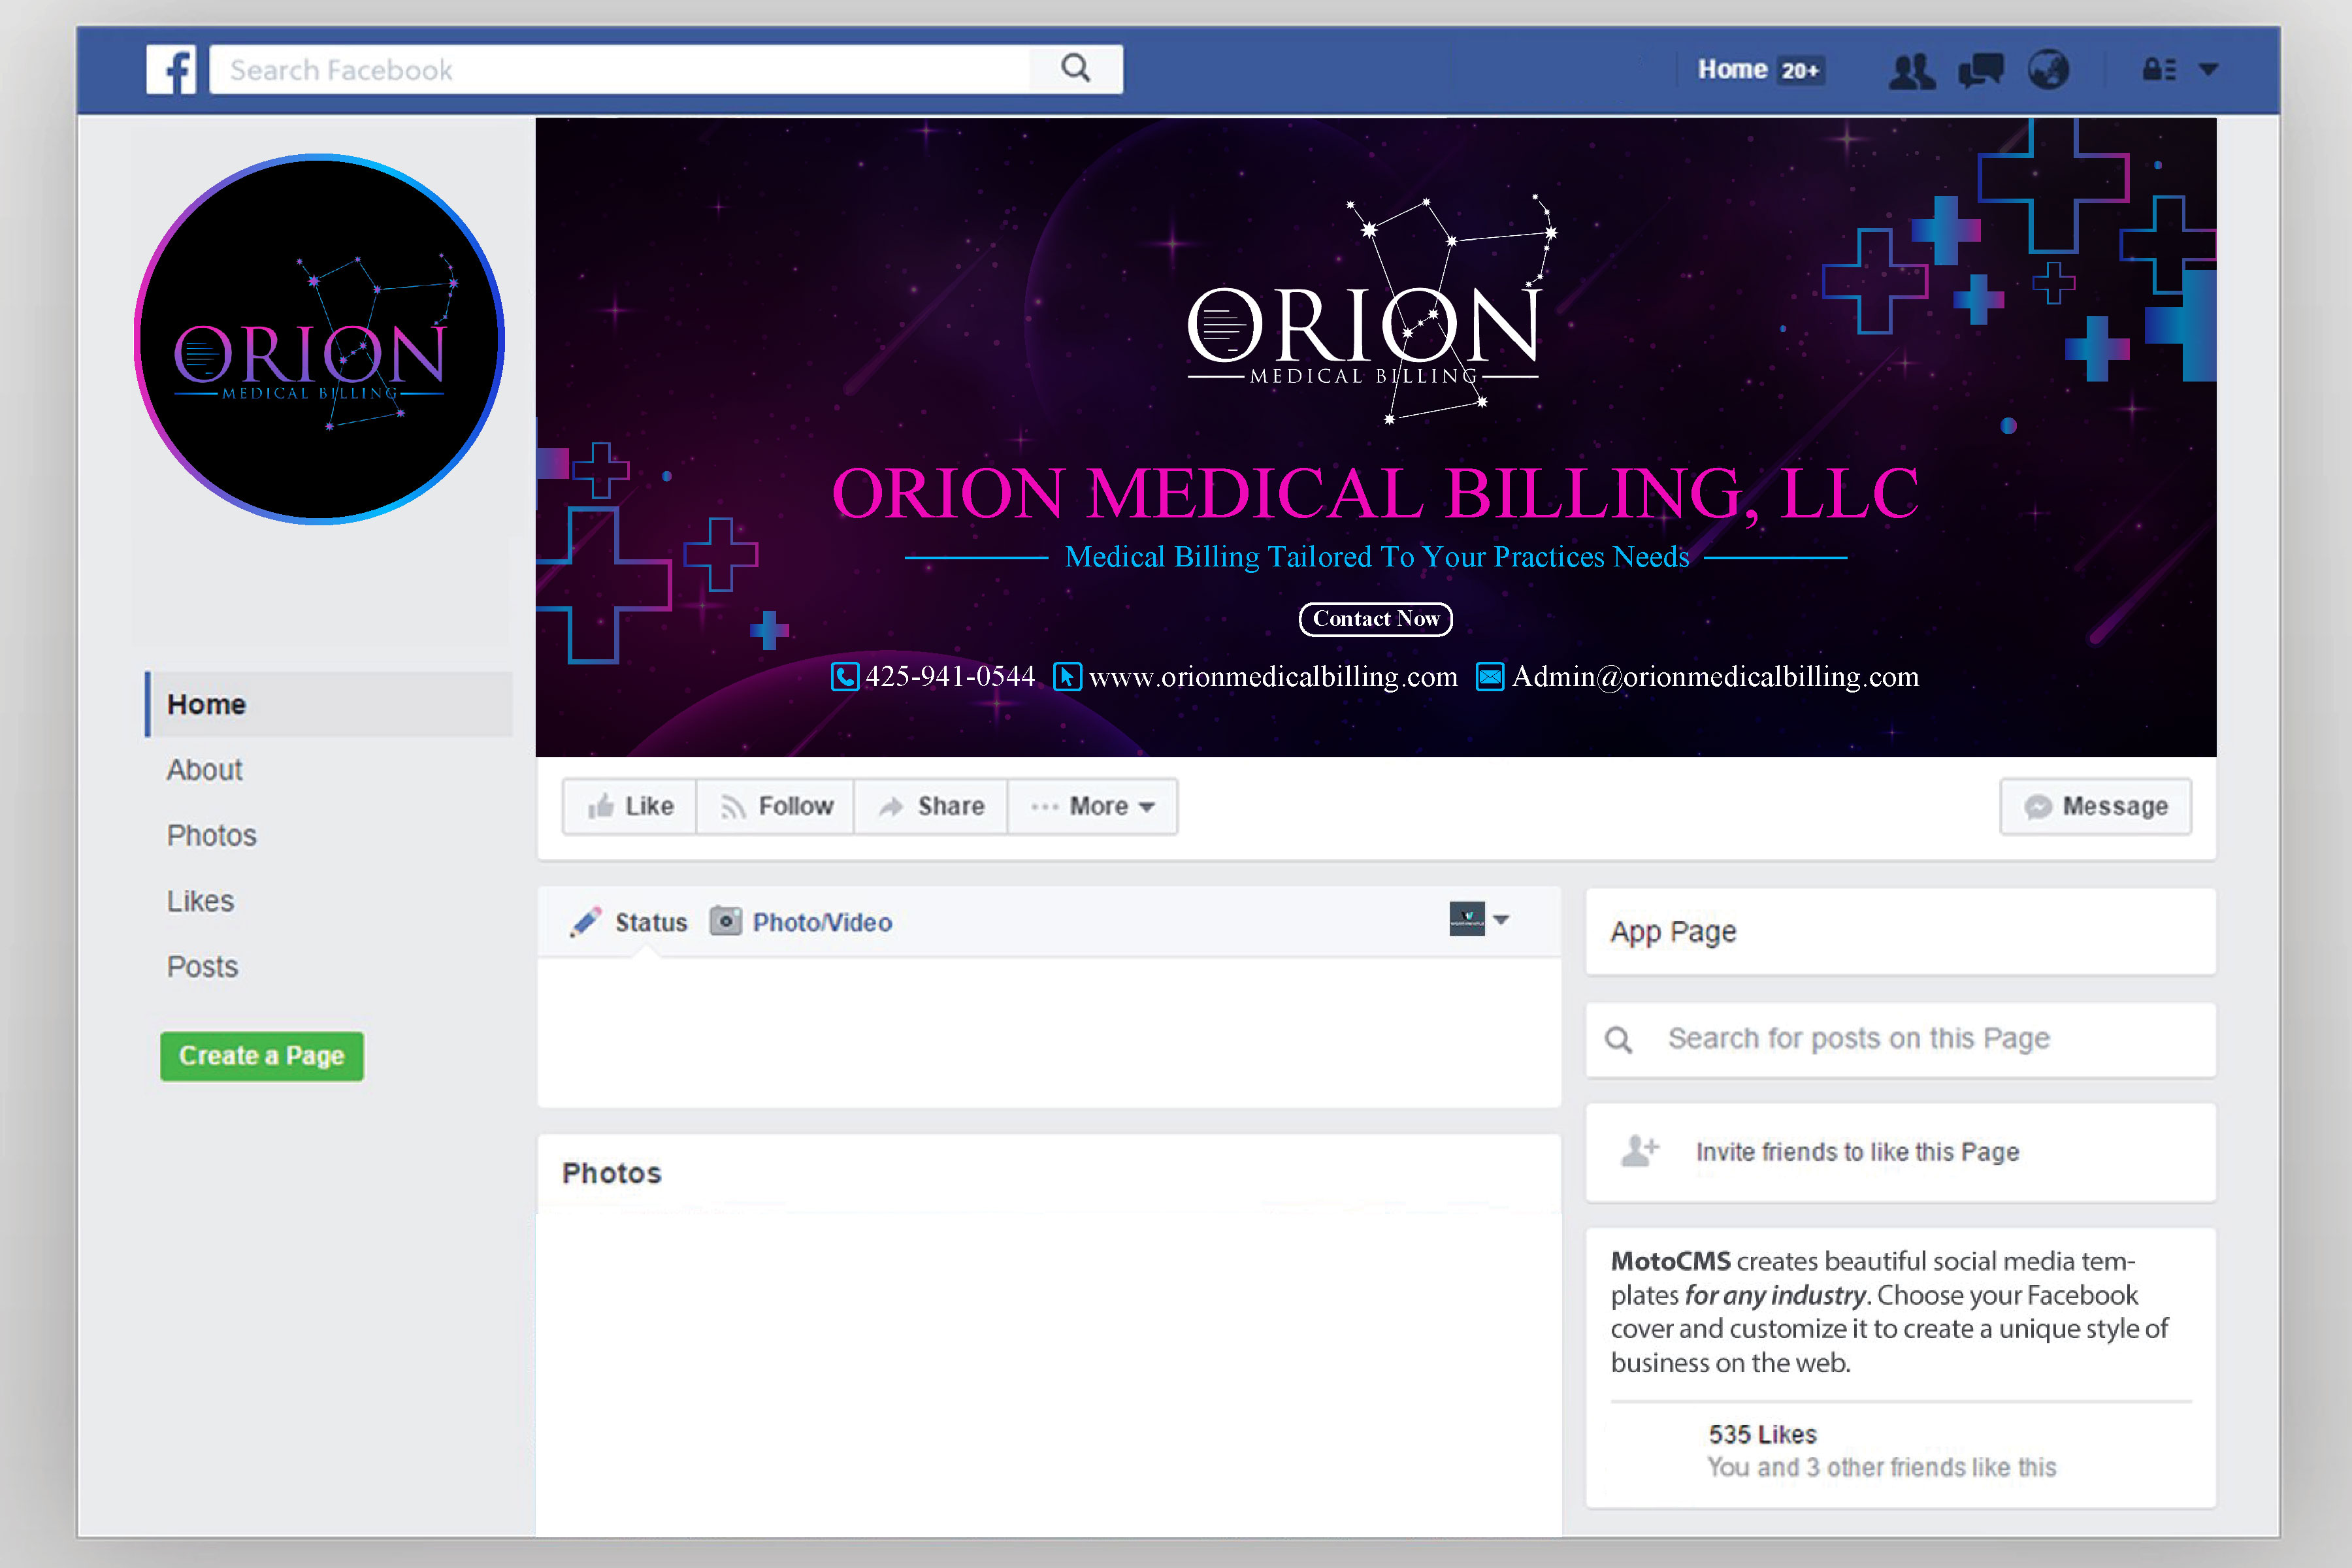This screenshot has width=2352, height=1568.
Task: Click the search magnifier icon in top bar
Action: pyautogui.click(x=1075, y=68)
